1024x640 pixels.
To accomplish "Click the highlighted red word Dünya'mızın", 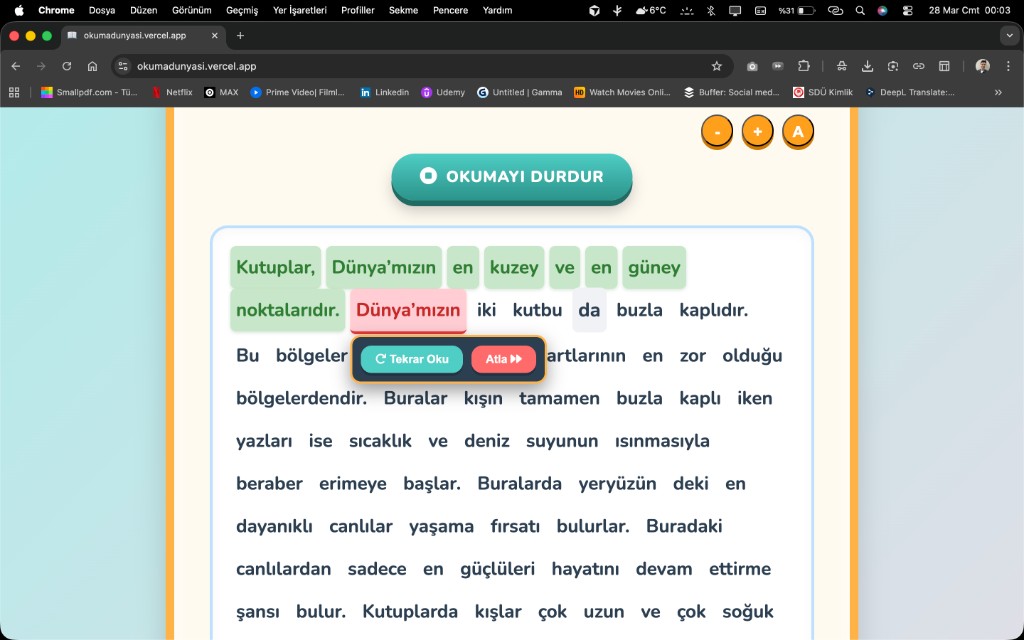I will tap(408, 310).
